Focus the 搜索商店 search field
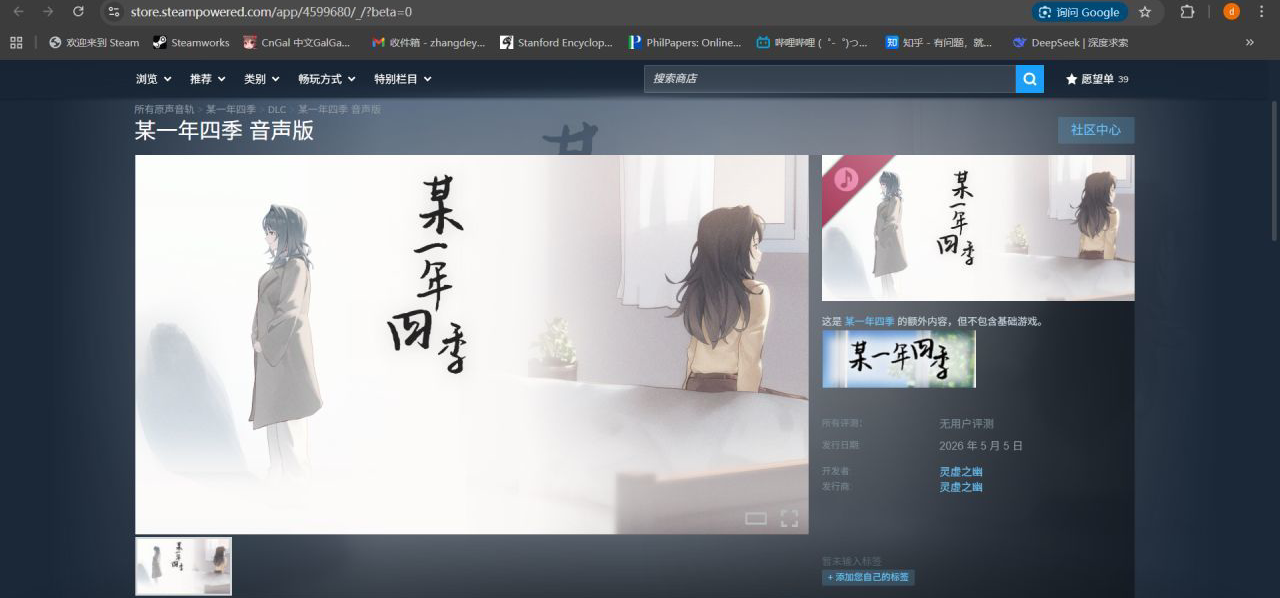Screen dimensions: 1280x598 click(830, 79)
